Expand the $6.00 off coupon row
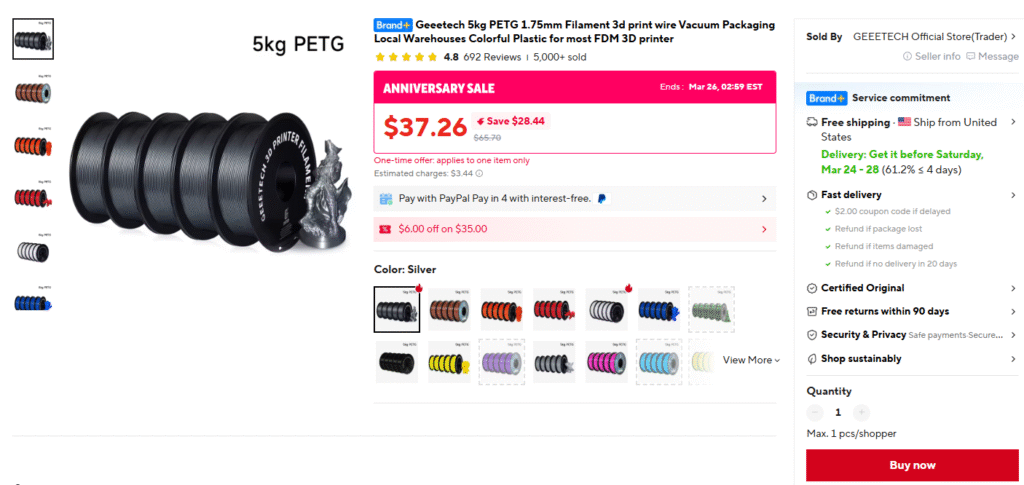This screenshot has height=485, width=1024. tap(764, 229)
